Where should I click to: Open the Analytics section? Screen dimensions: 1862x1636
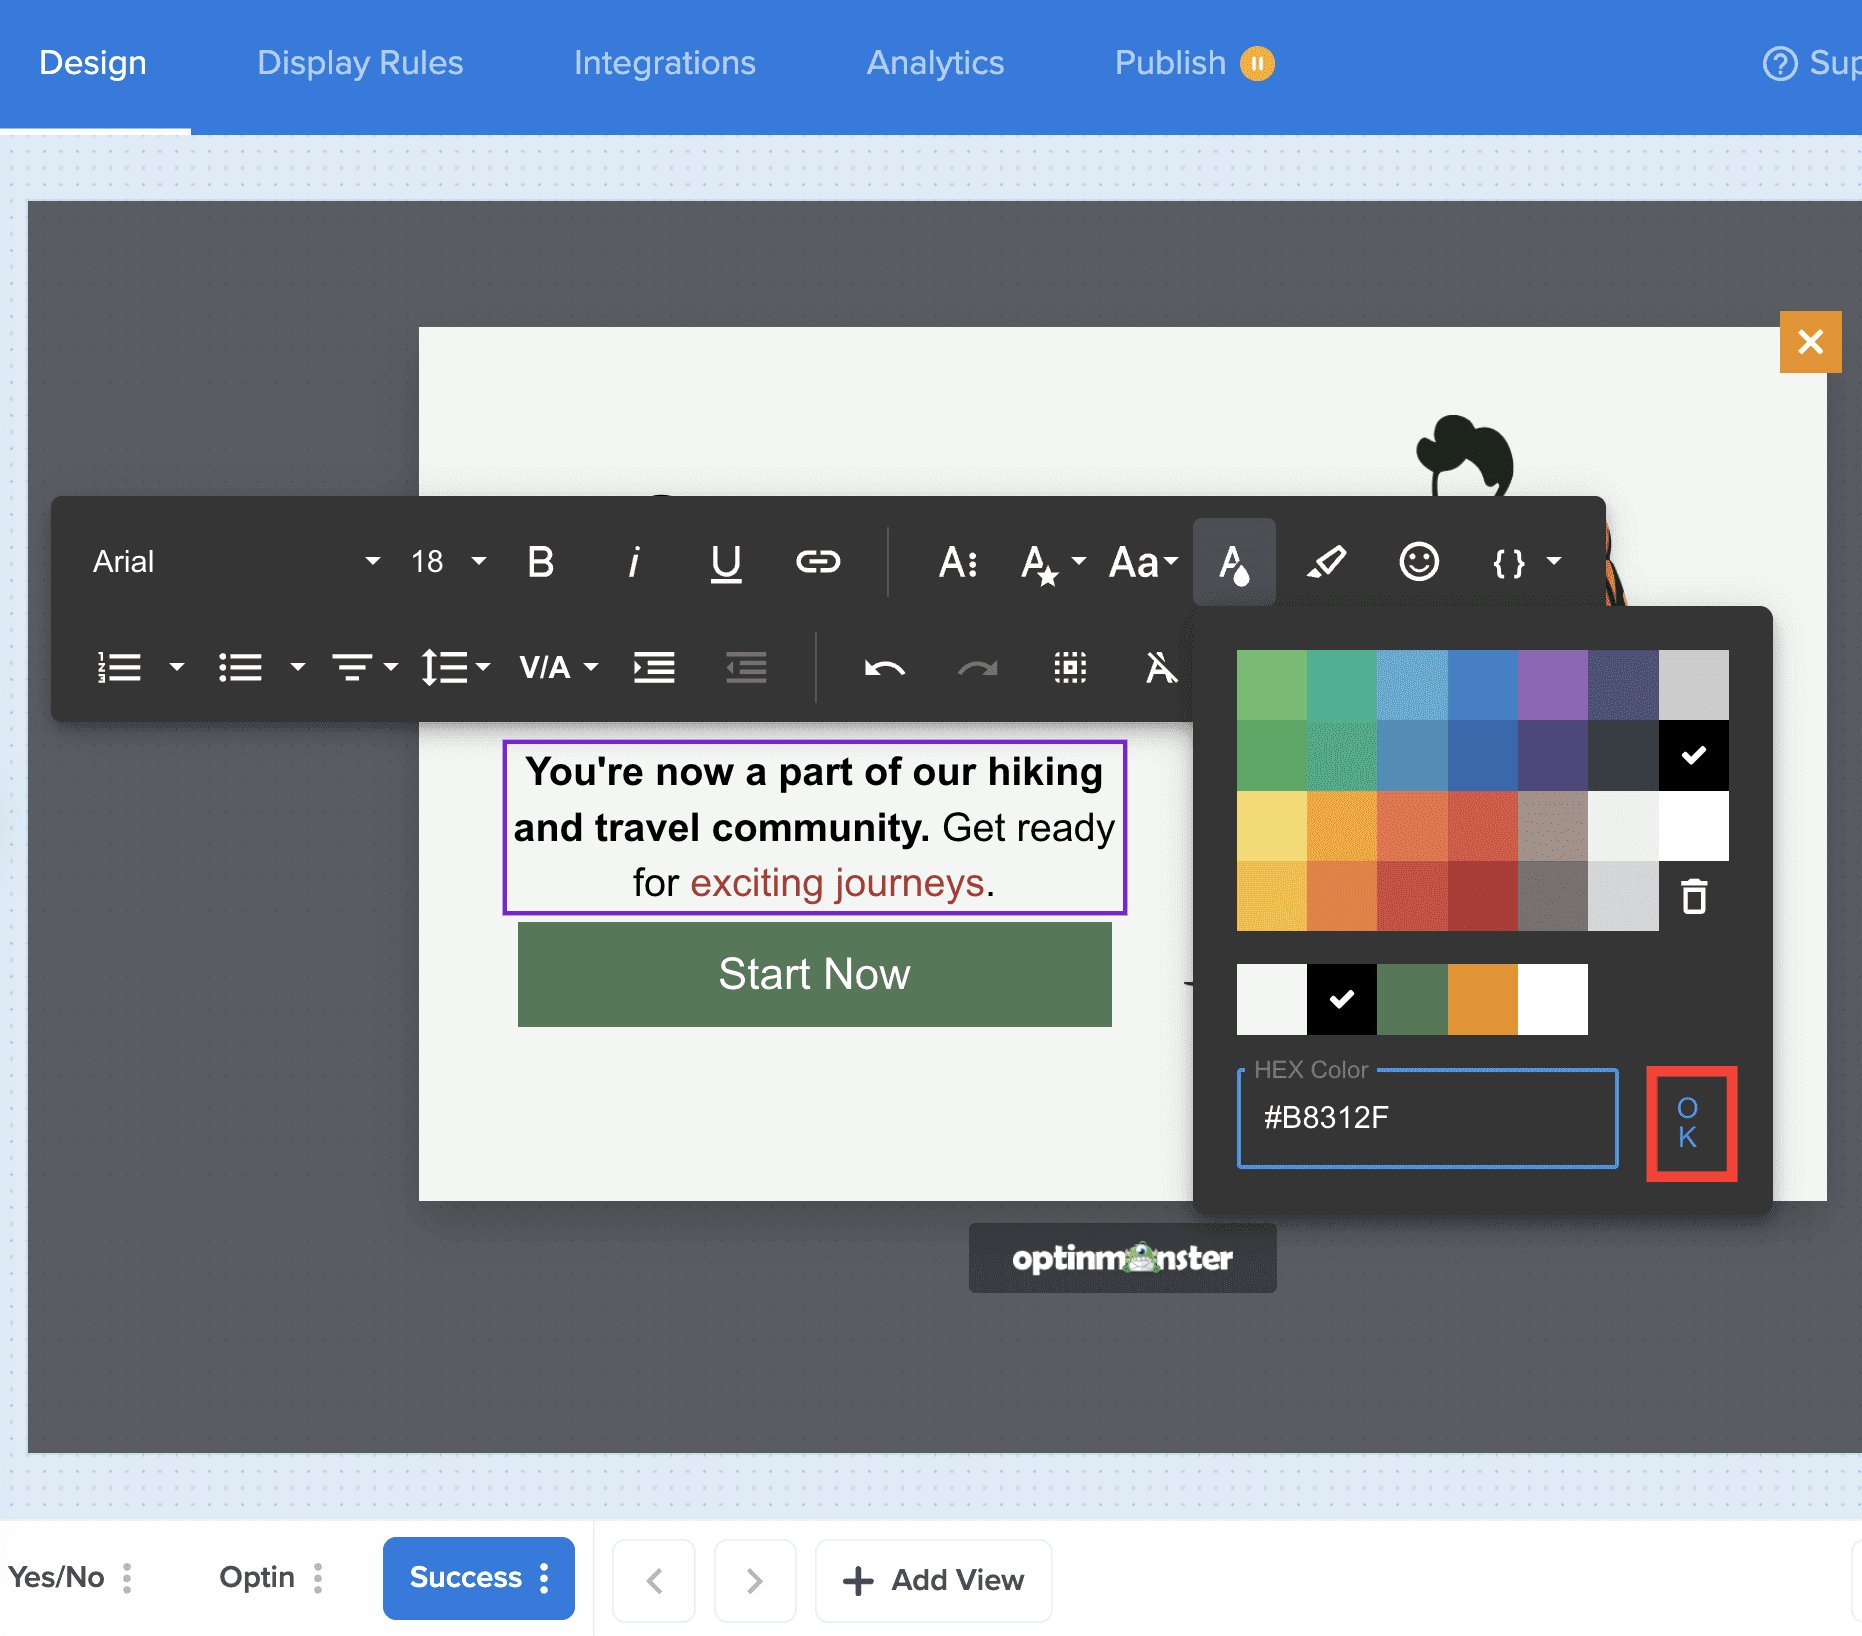point(934,63)
